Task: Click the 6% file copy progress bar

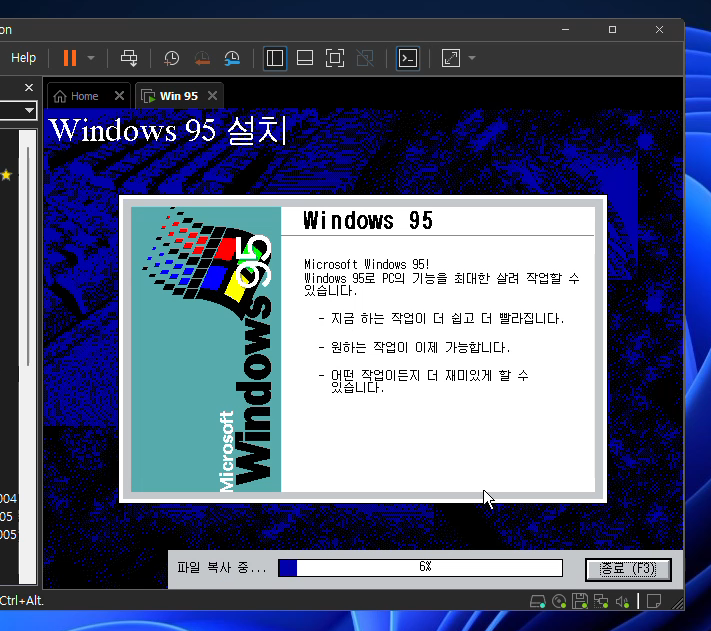Action: click(x=420, y=568)
